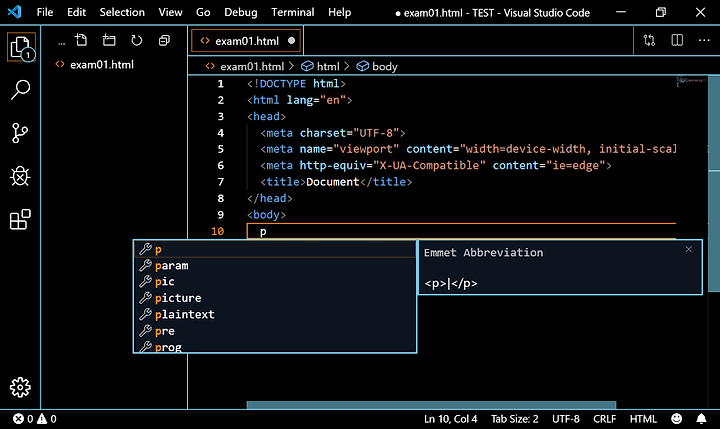Collapse all folders in explorer
720x429 pixels.
(164, 40)
